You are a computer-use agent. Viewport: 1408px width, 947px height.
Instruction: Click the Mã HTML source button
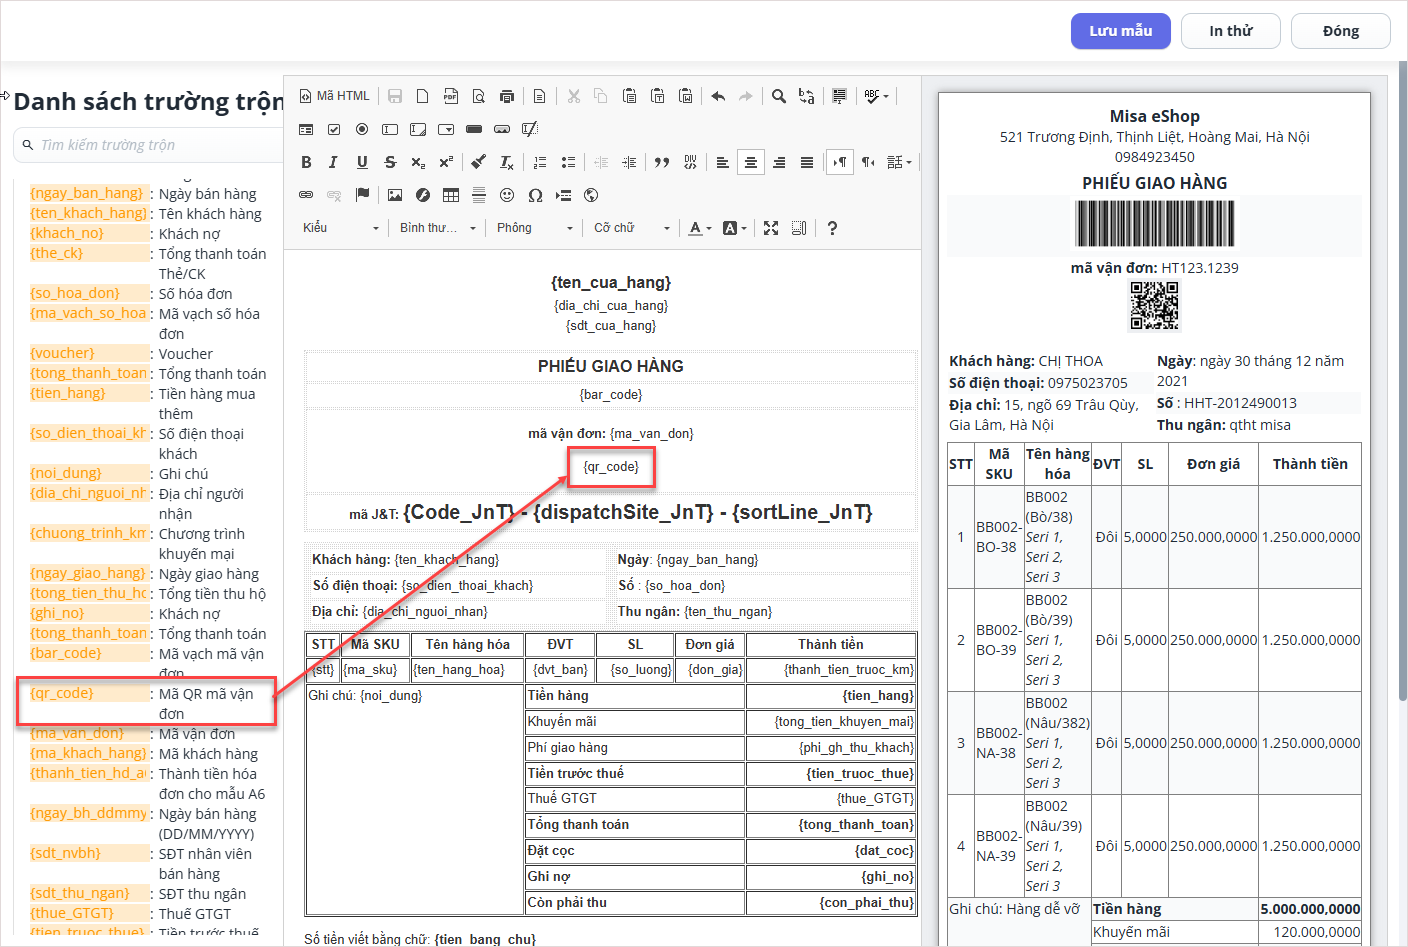click(335, 96)
